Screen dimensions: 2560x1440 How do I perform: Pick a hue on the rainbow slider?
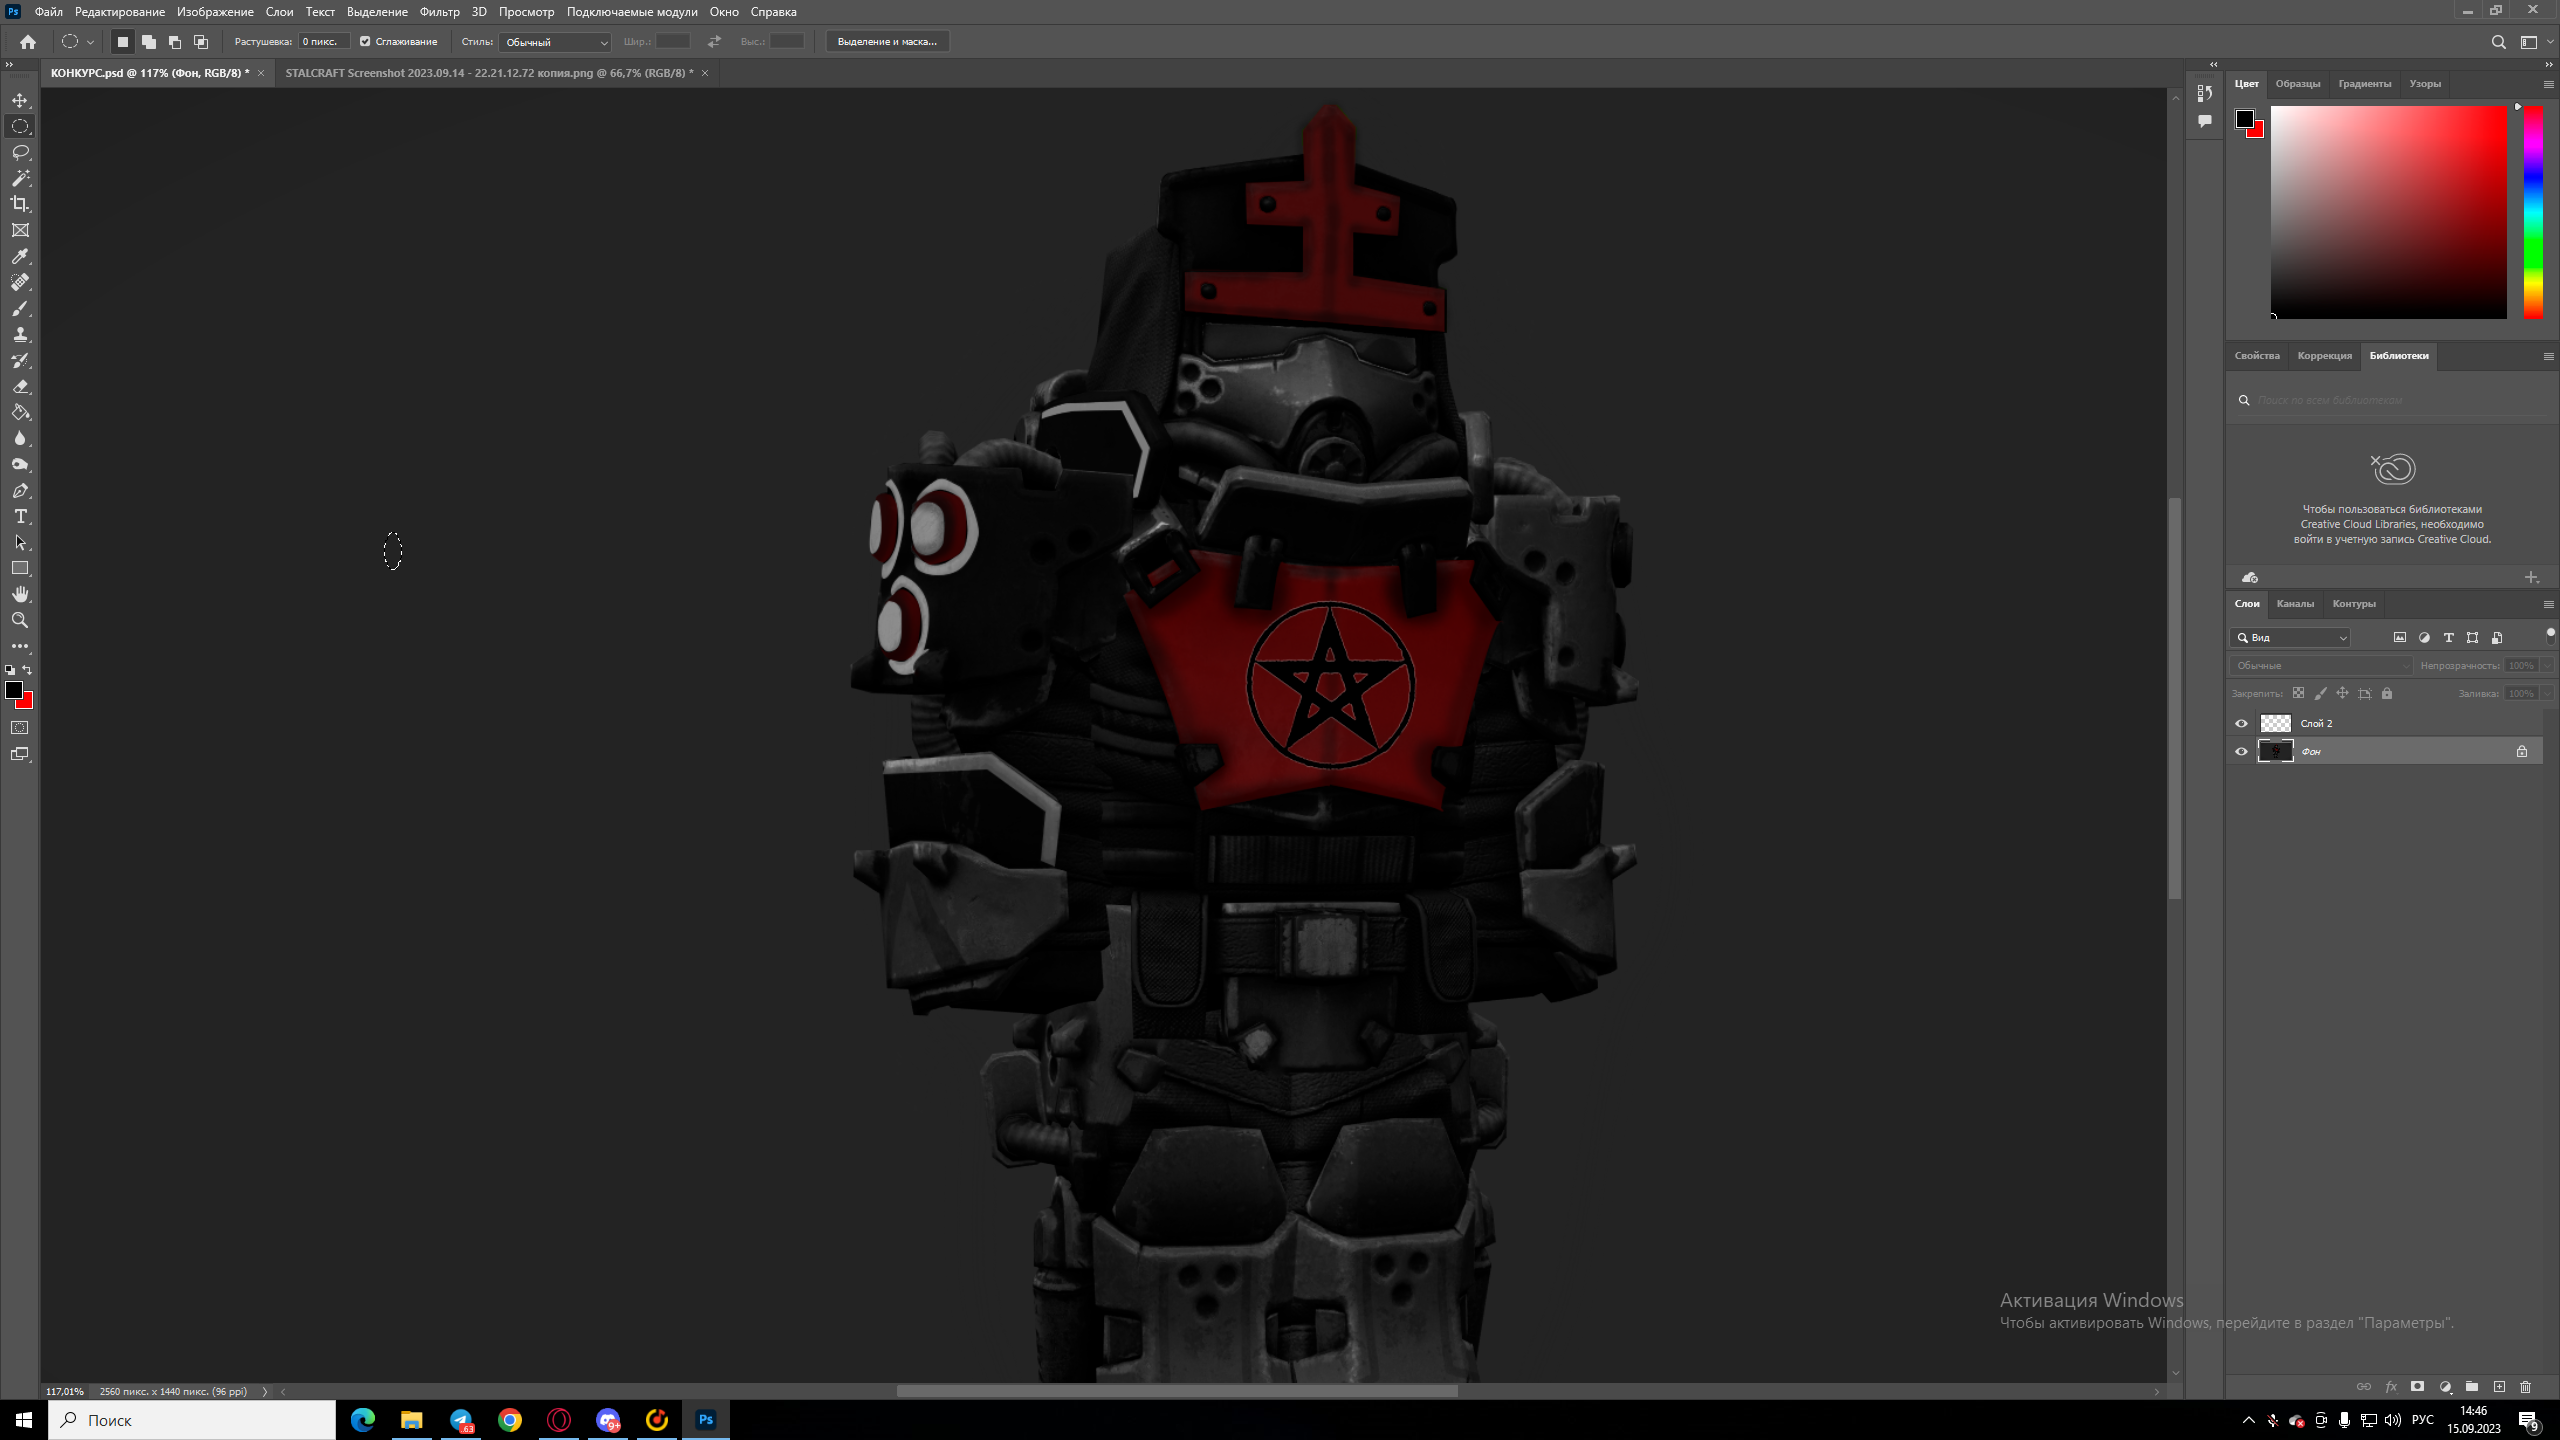point(2533,212)
